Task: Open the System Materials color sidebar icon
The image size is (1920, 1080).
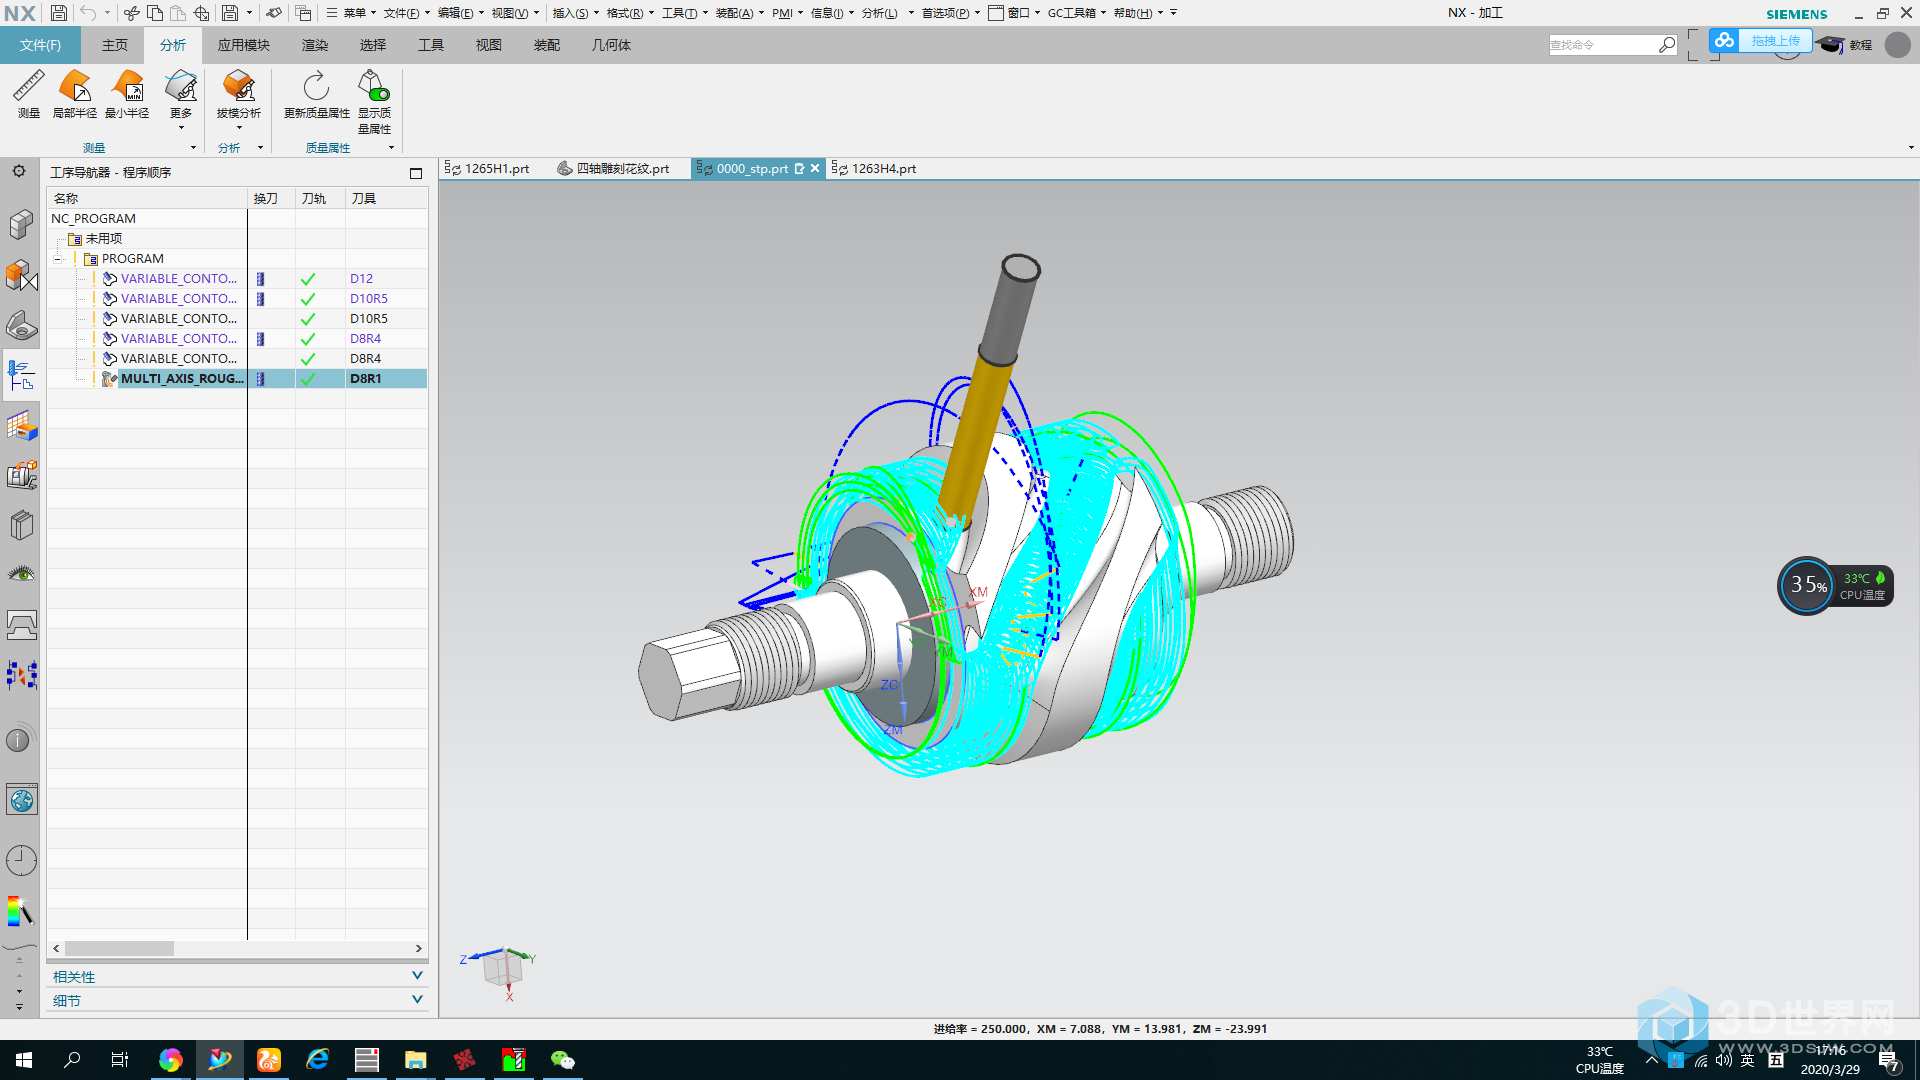Action: pyautogui.click(x=21, y=911)
